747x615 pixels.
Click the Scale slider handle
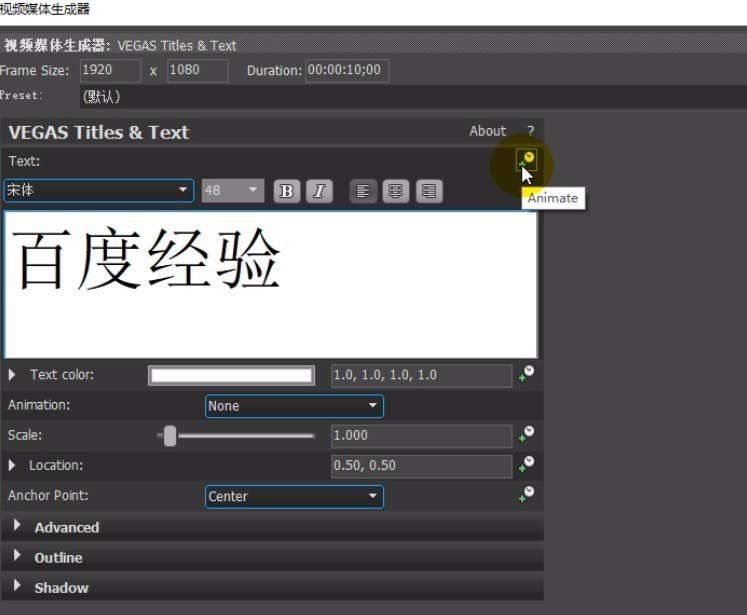[x=170, y=436]
